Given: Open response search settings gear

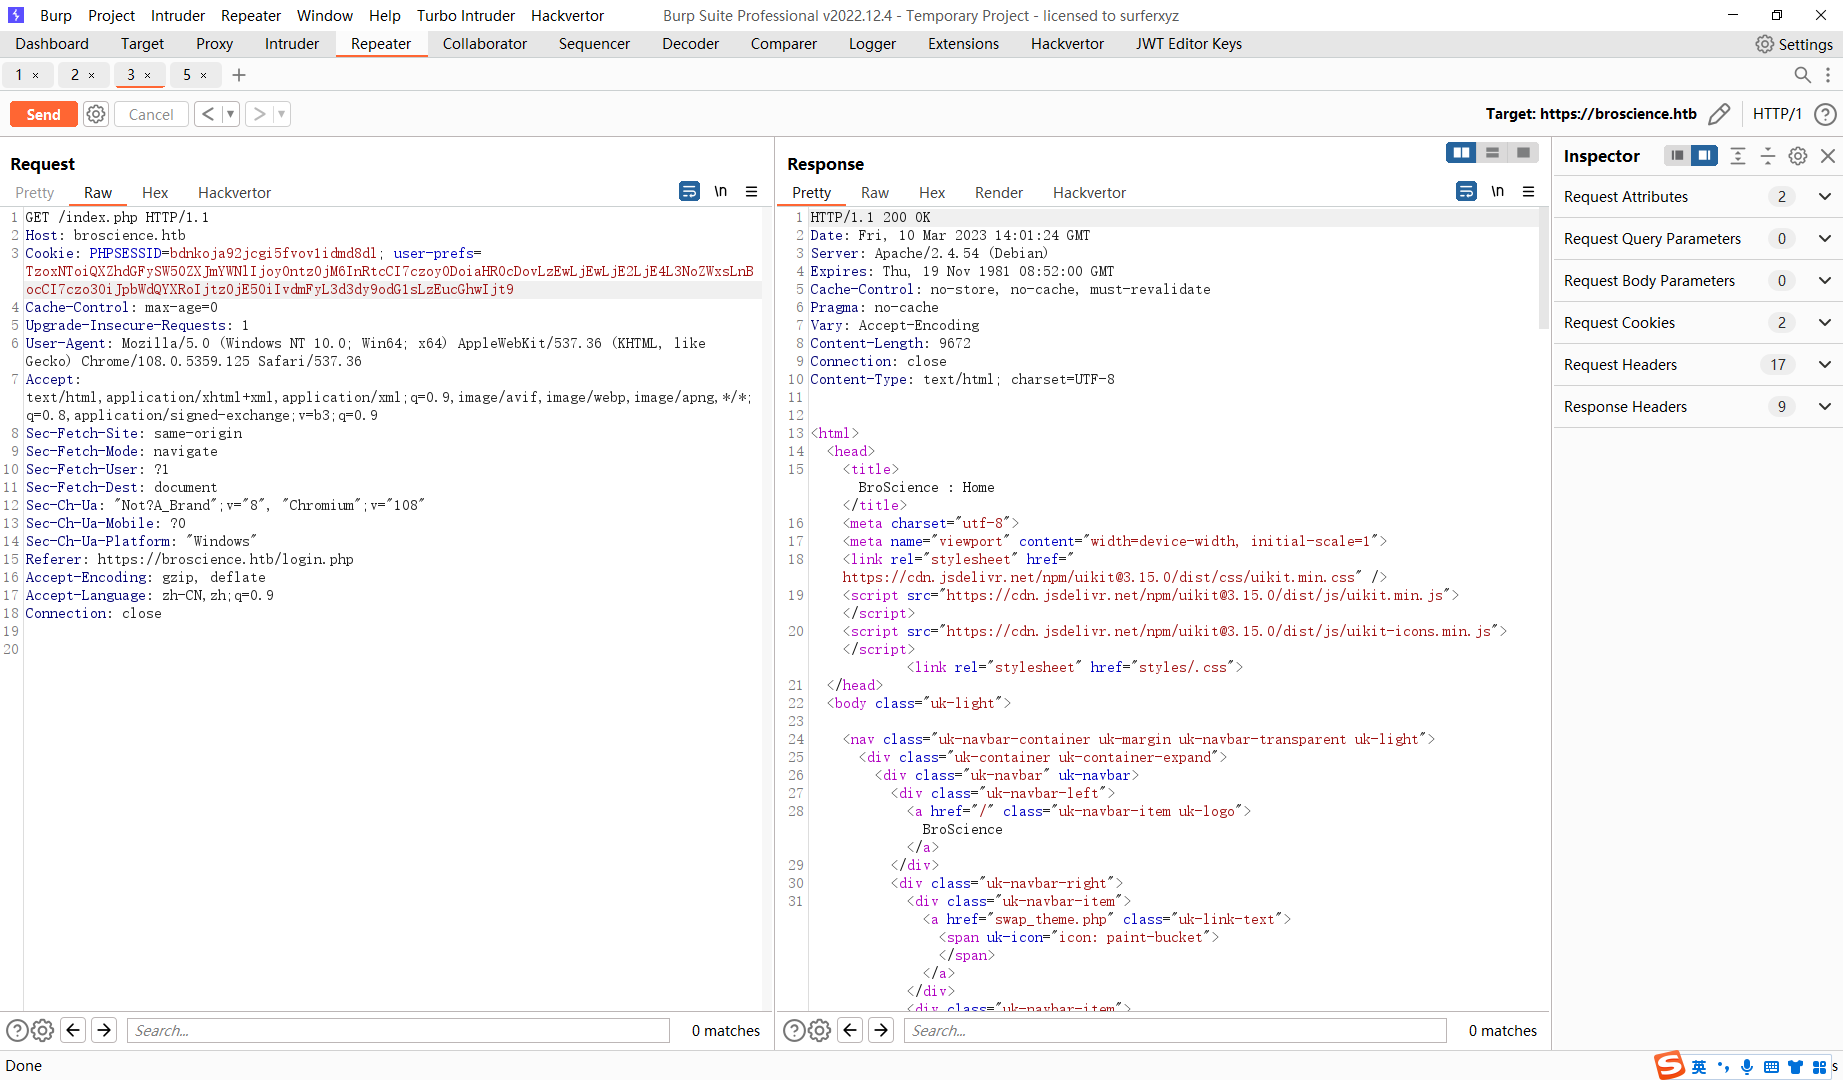Looking at the screenshot, I should [819, 1031].
